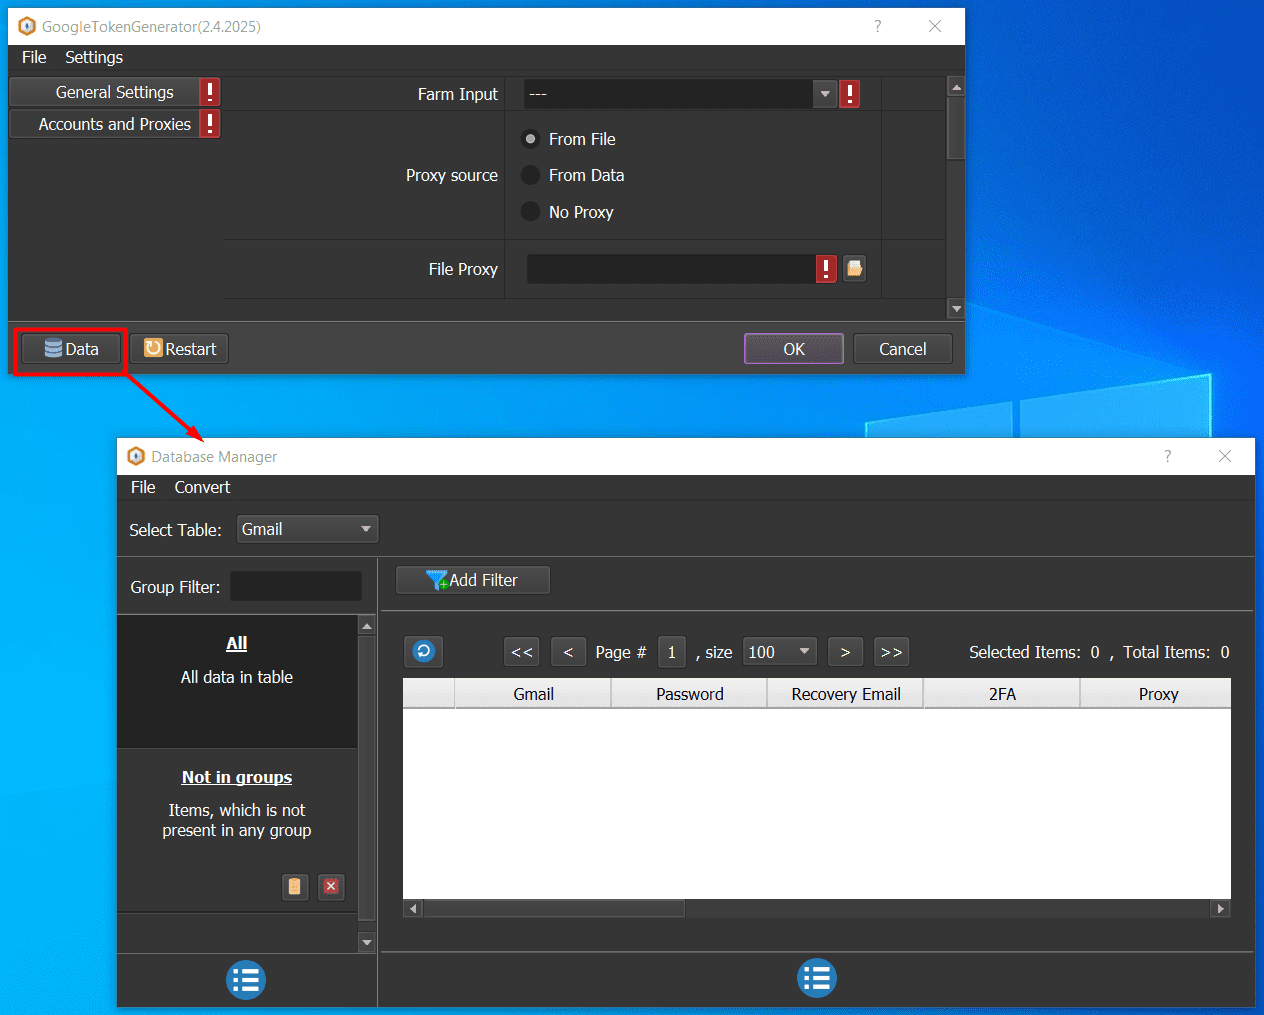Open page size dropdown showing 100
Image resolution: width=1264 pixels, height=1015 pixels.
[780, 652]
